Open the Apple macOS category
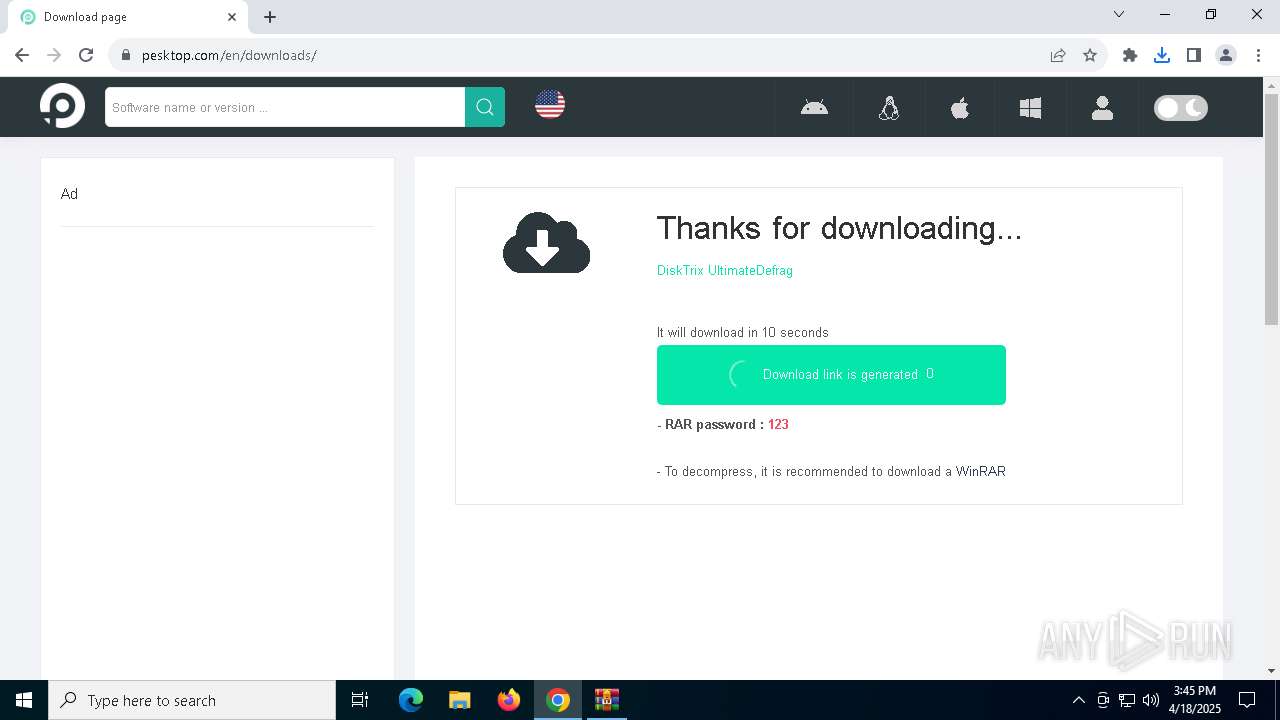Image resolution: width=1280 pixels, height=720 pixels. coord(960,107)
